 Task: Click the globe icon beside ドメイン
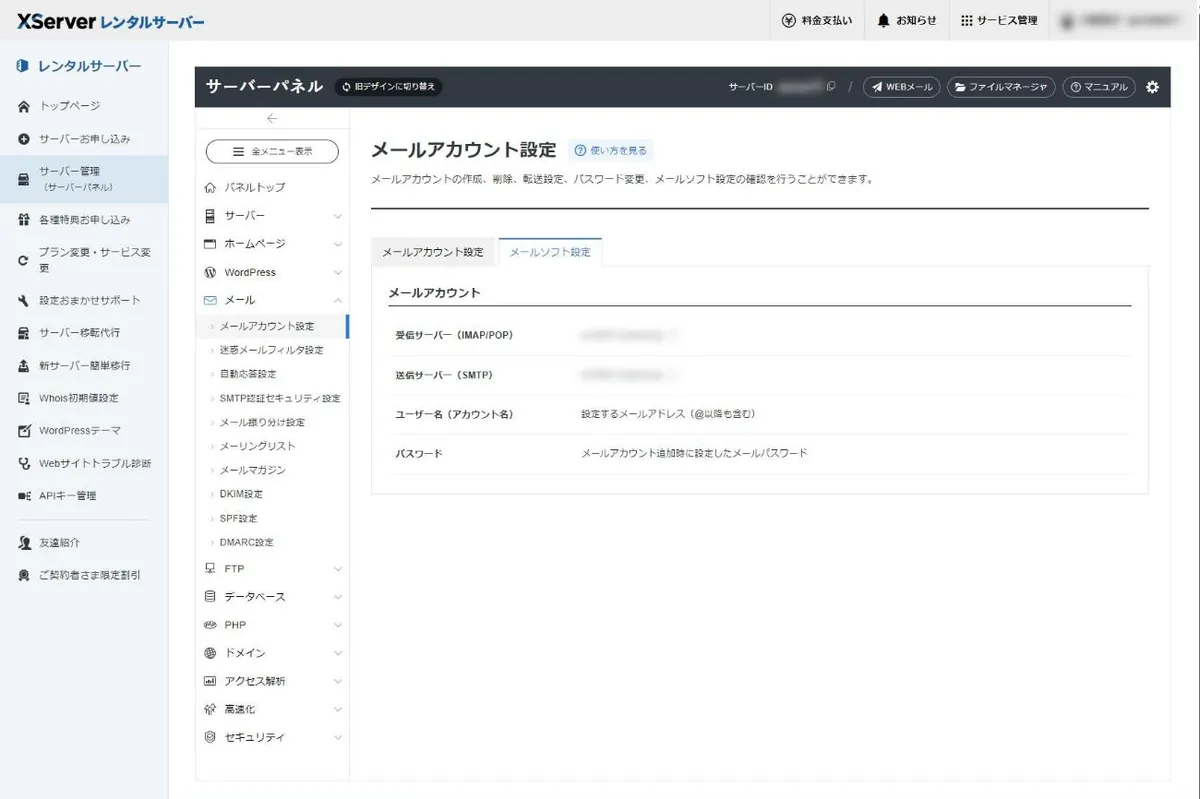210,653
